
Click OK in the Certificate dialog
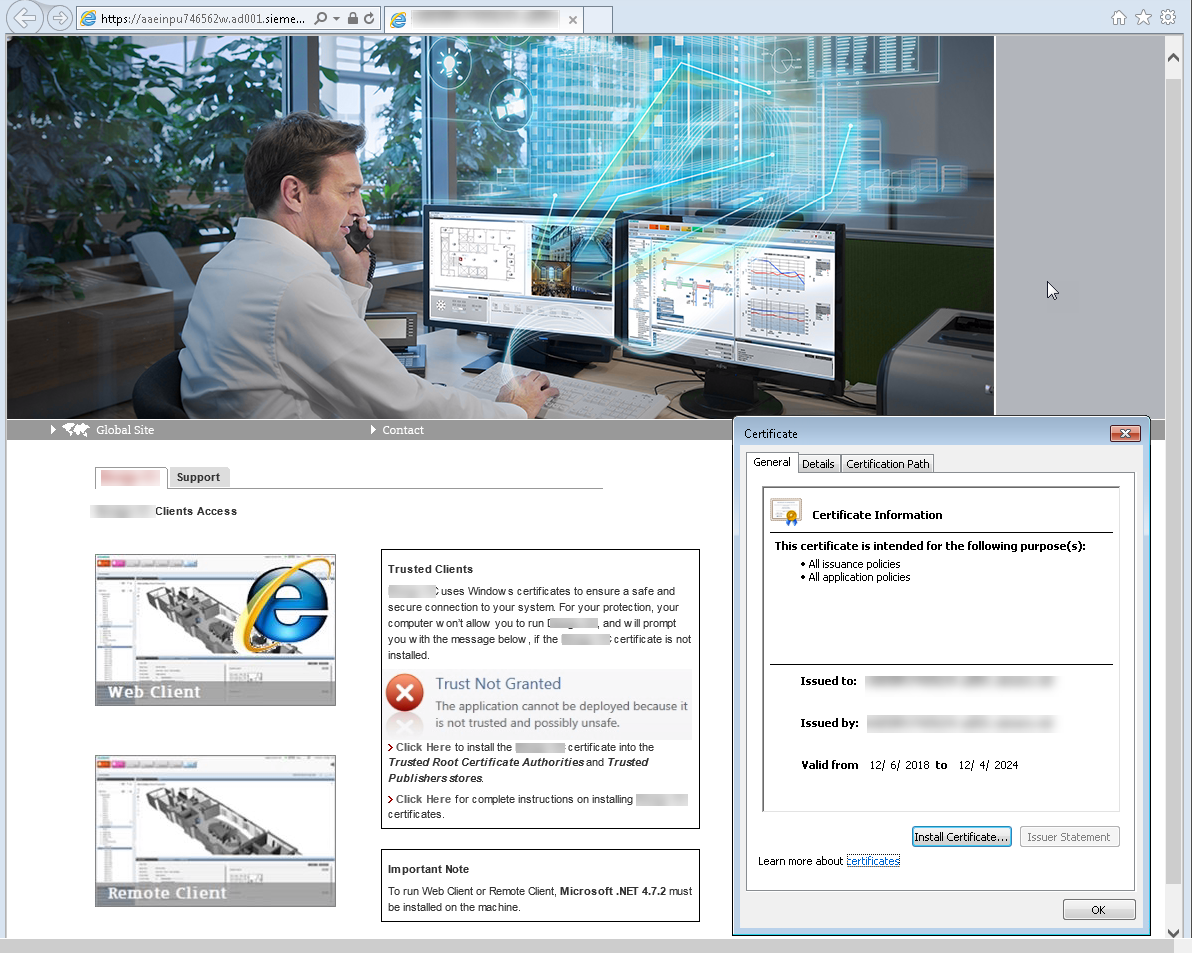1098,910
